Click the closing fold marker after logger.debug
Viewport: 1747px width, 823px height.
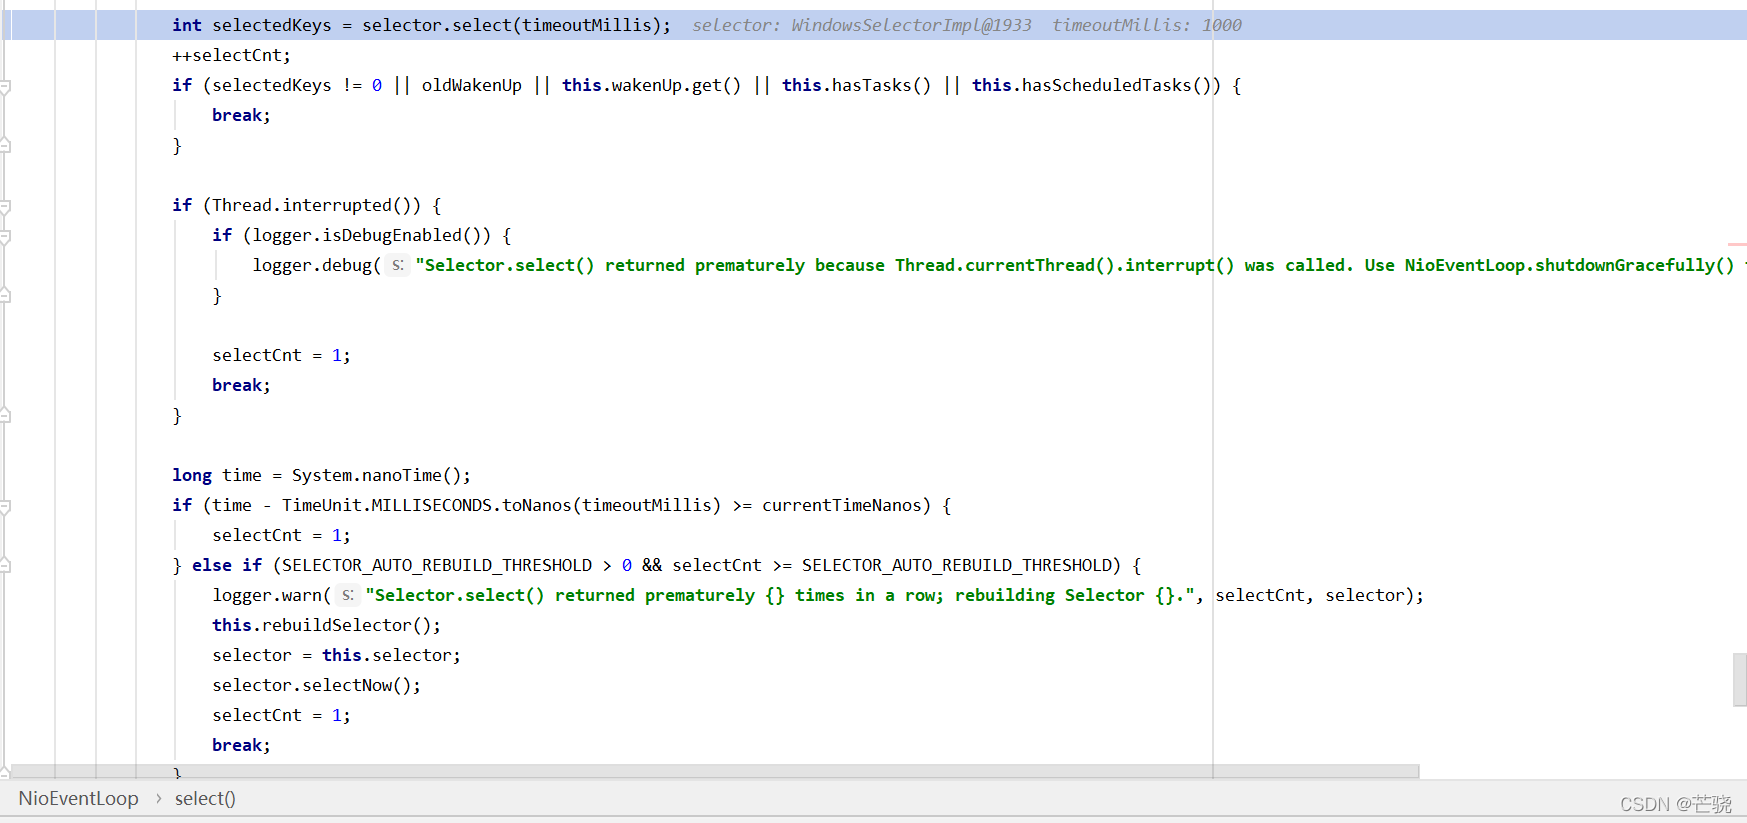(x=5, y=295)
